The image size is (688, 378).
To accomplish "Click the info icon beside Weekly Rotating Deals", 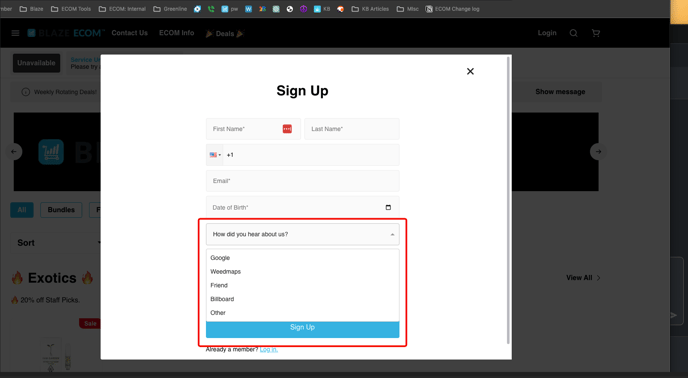I will pos(25,92).
